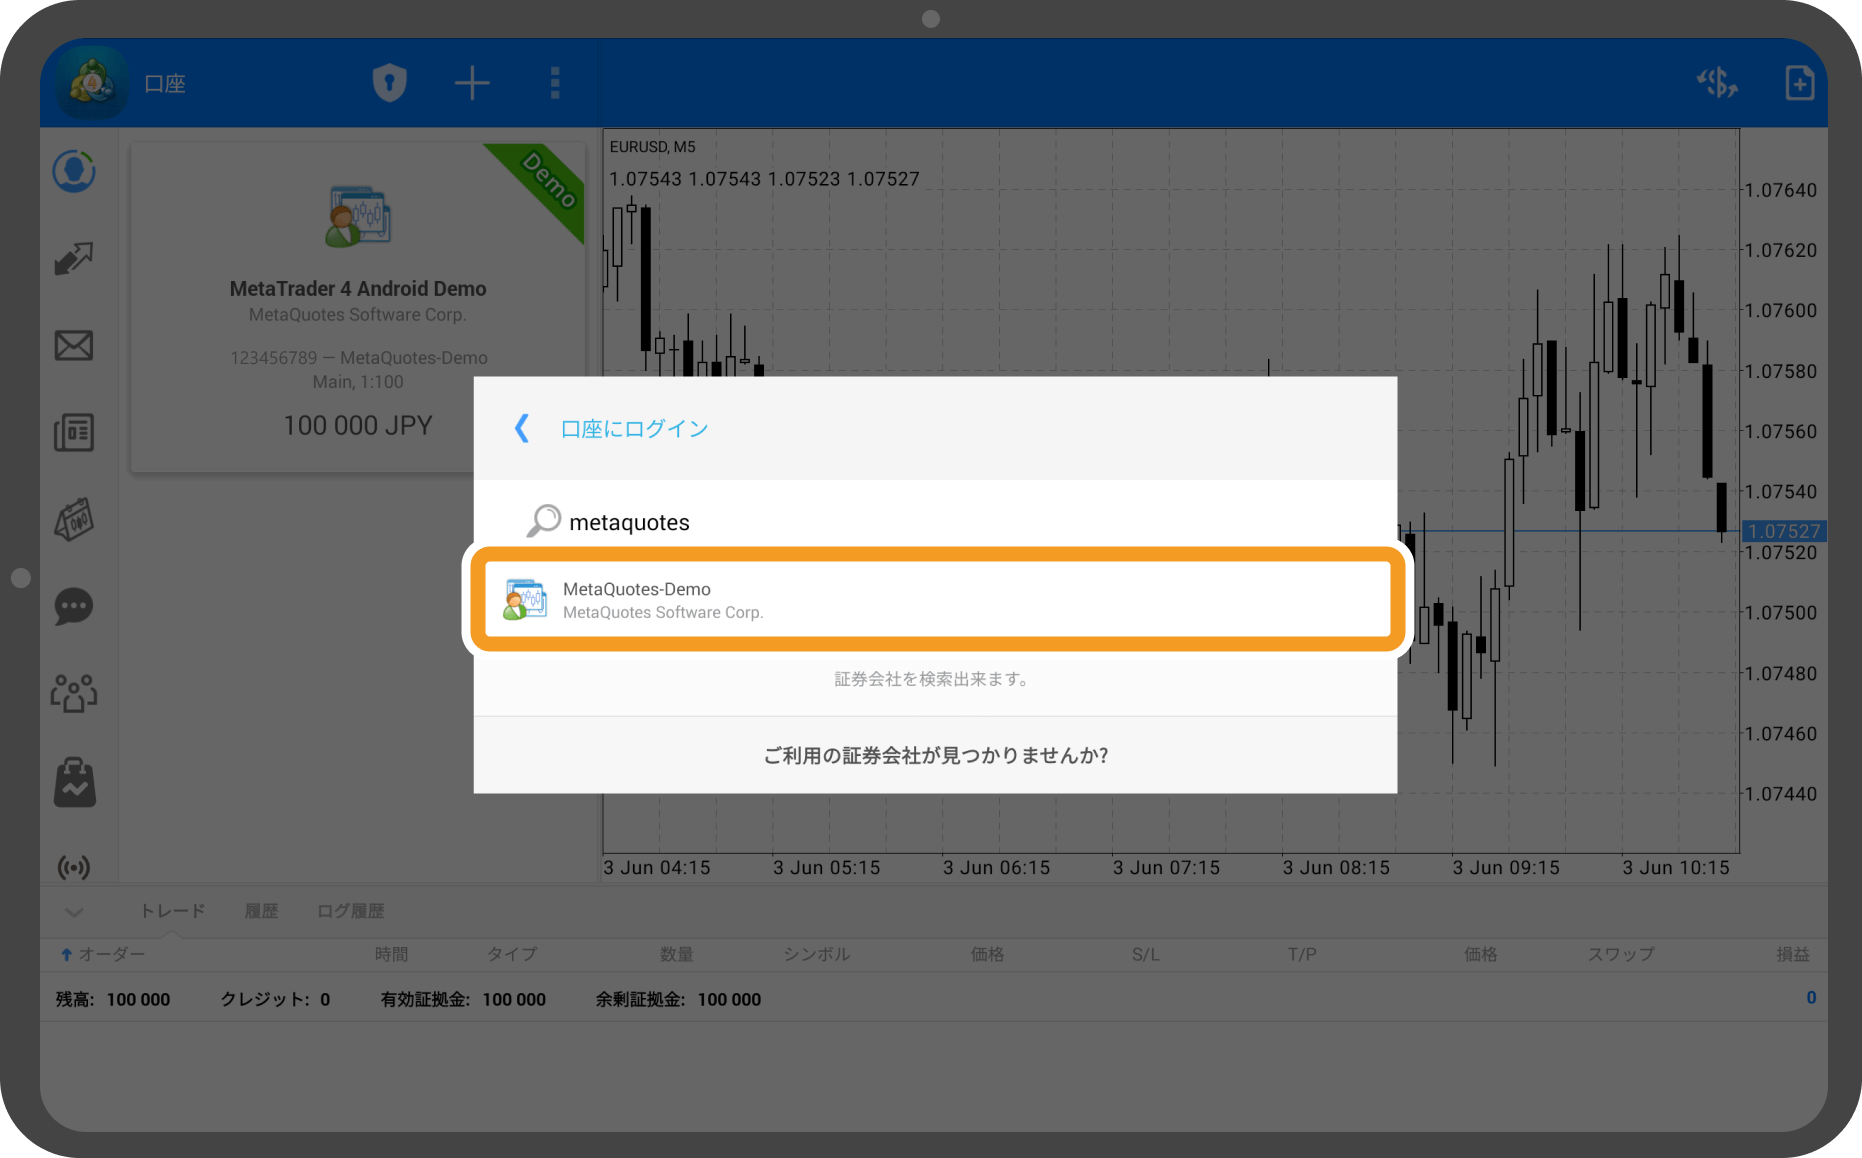Open the traders community icon
1862x1158 pixels.
click(74, 693)
